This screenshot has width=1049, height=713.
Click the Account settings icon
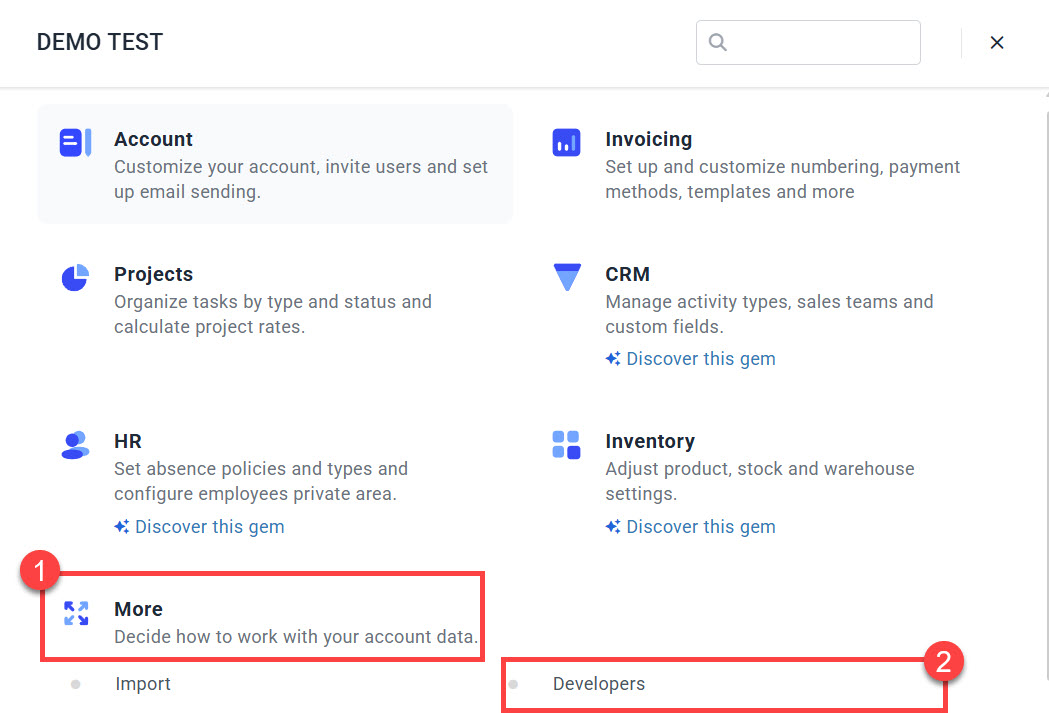75,143
